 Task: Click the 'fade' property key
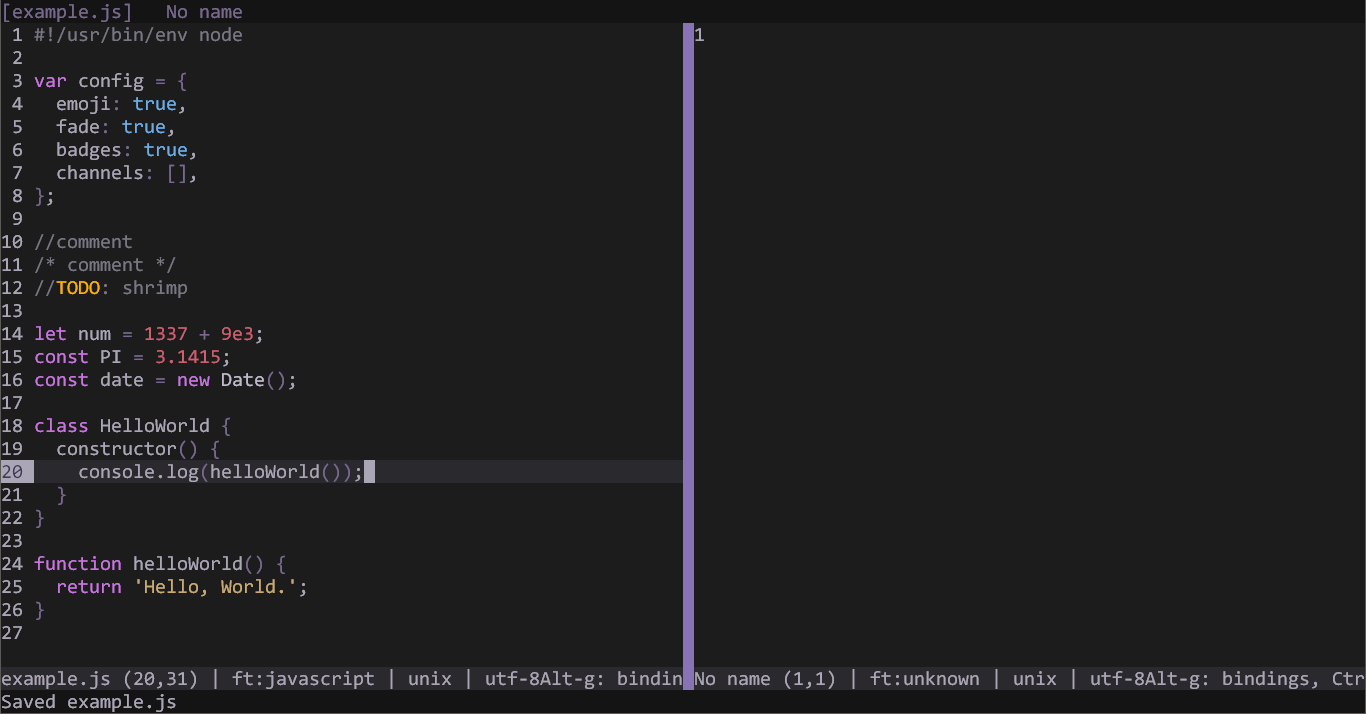tap(78, 127)
